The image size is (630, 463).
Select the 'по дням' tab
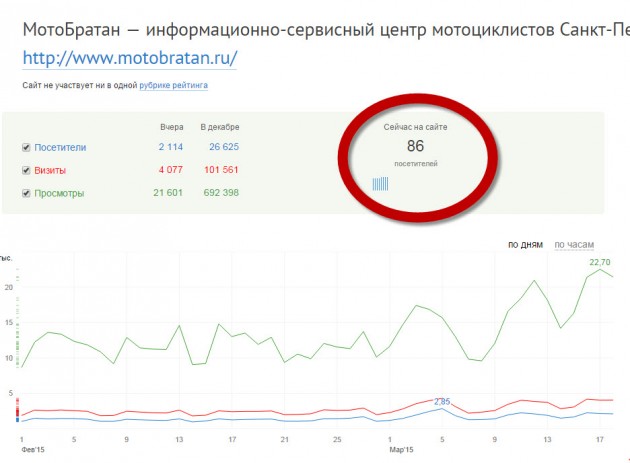(x=525, y=244)
